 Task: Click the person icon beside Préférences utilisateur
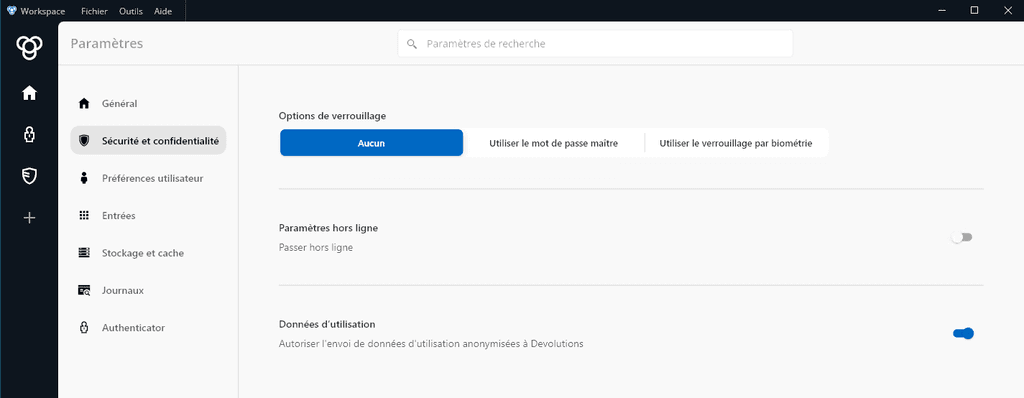(84, 178)
